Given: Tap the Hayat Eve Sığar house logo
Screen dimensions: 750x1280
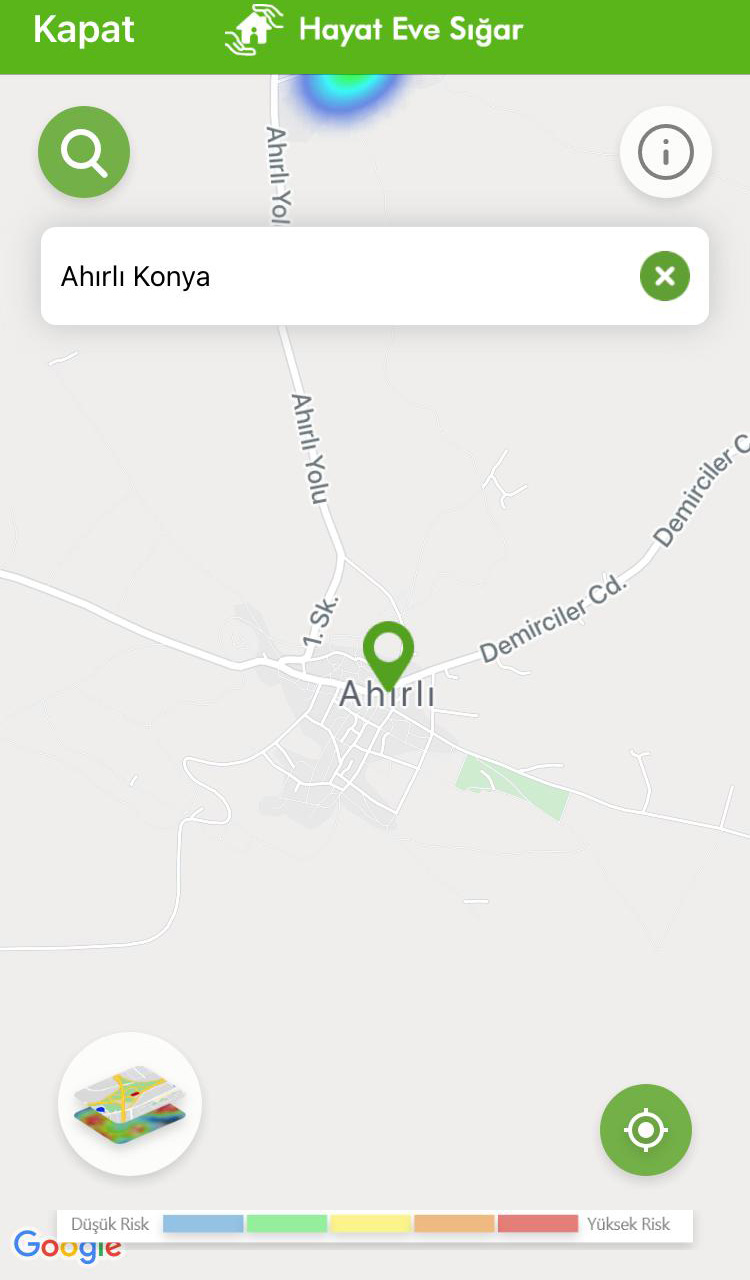Looking at the screenshot, I should tap(255, 29).
